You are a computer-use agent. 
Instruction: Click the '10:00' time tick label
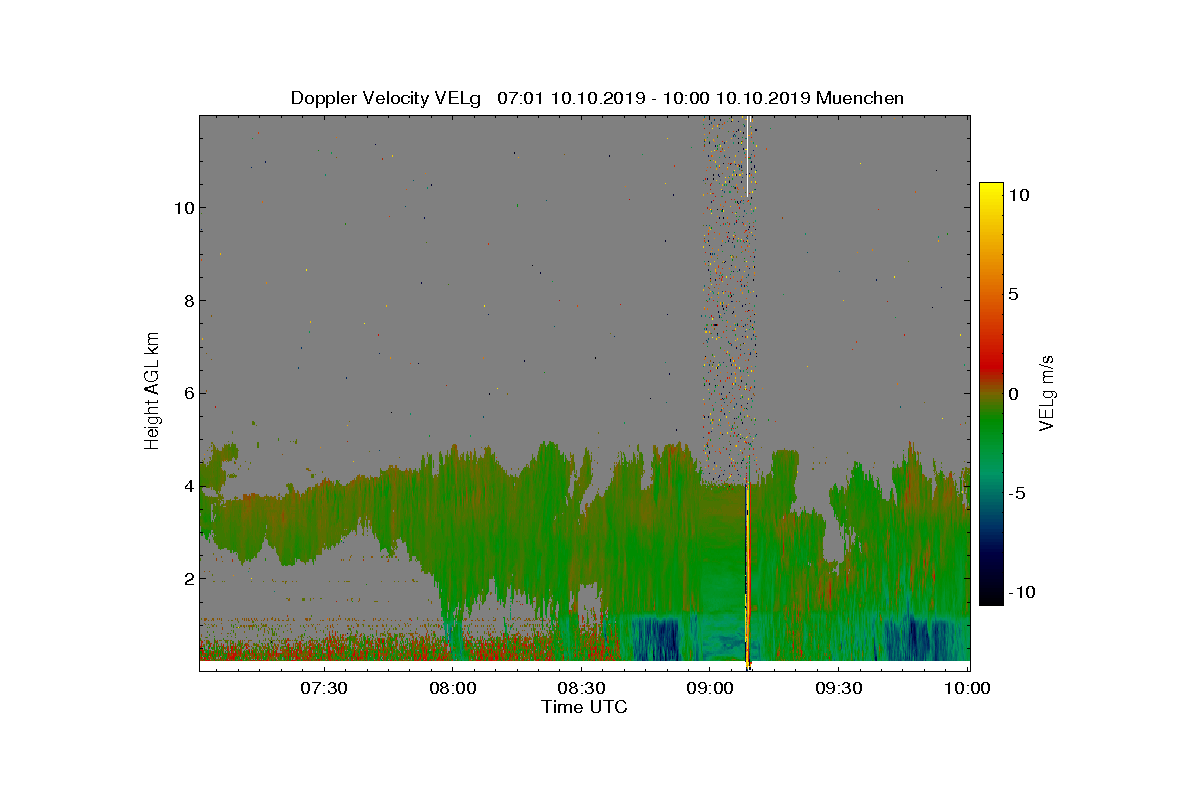[x=967, y=688]
